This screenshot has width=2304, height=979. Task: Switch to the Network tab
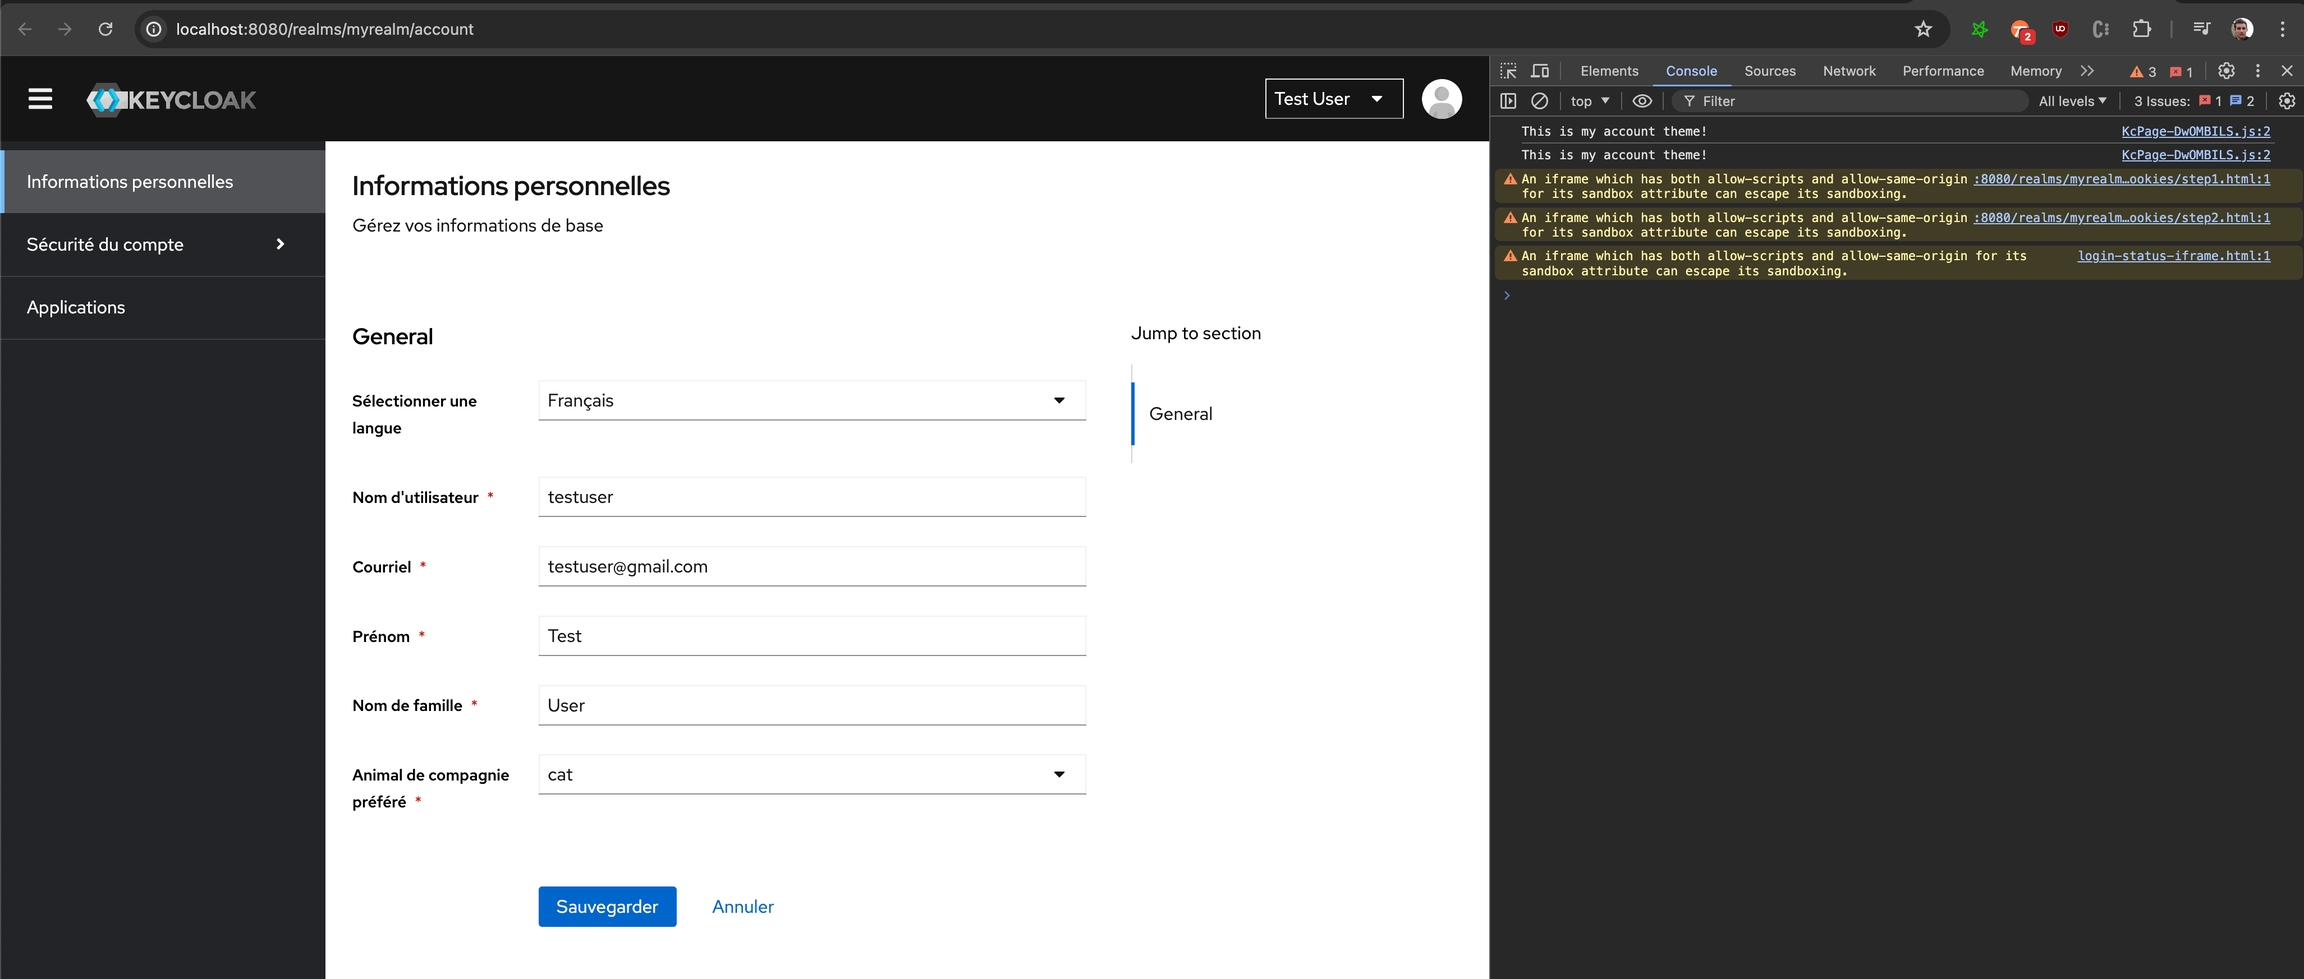pos(1848,71)
